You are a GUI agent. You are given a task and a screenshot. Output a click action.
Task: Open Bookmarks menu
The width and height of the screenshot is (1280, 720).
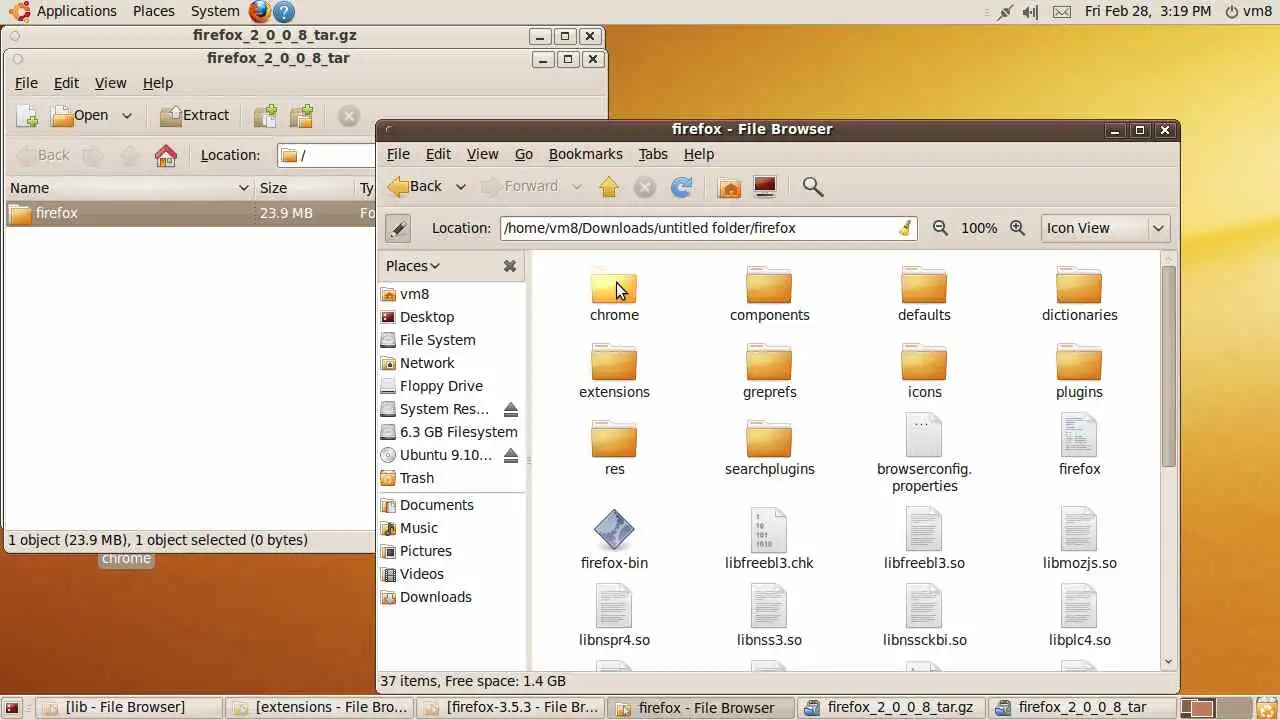tap(586, 154)
